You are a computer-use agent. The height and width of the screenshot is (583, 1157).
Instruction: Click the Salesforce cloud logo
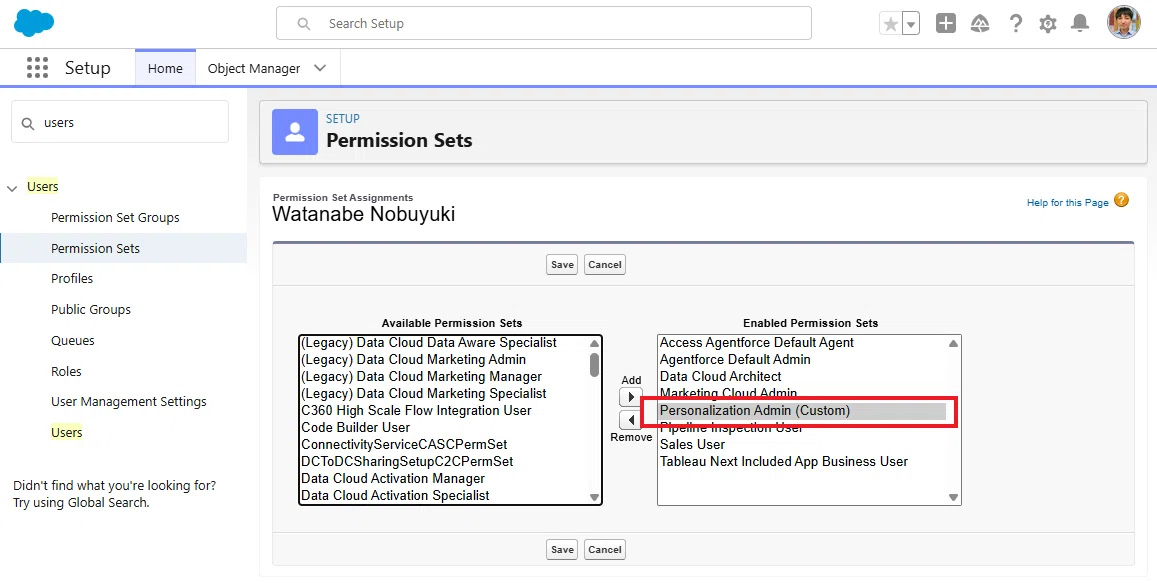[x=34, y=23]
